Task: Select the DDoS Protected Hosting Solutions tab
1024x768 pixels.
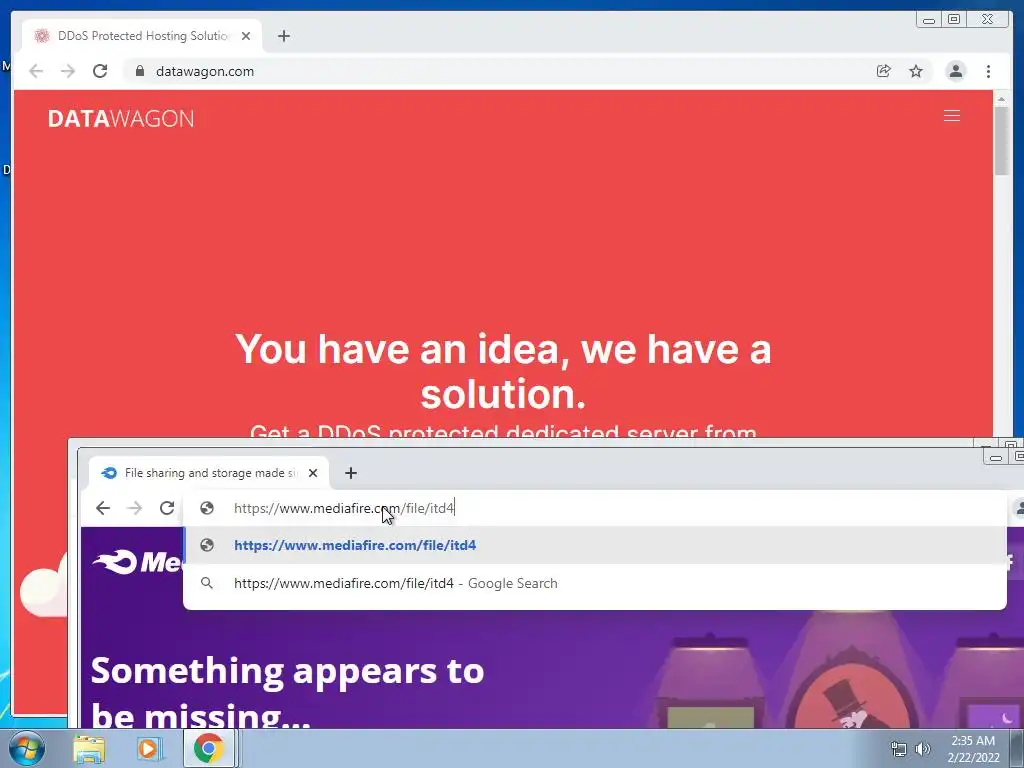Action: 143,36
